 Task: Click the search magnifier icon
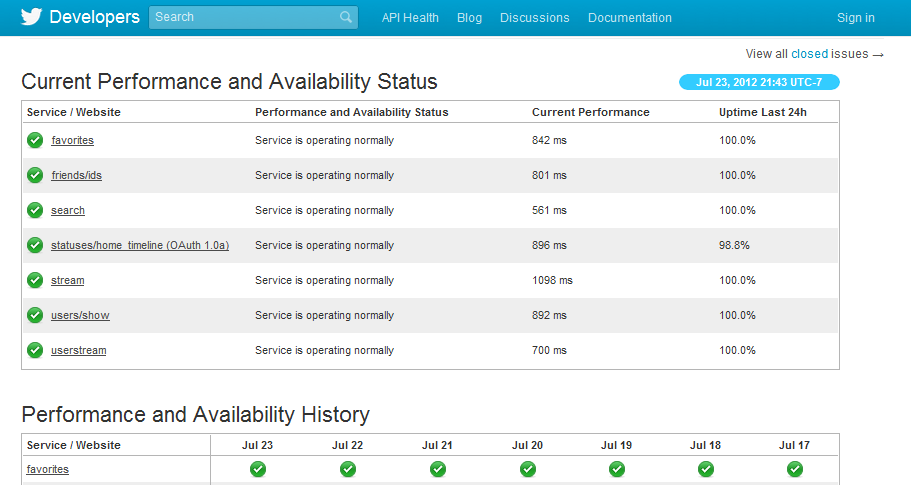346,17
